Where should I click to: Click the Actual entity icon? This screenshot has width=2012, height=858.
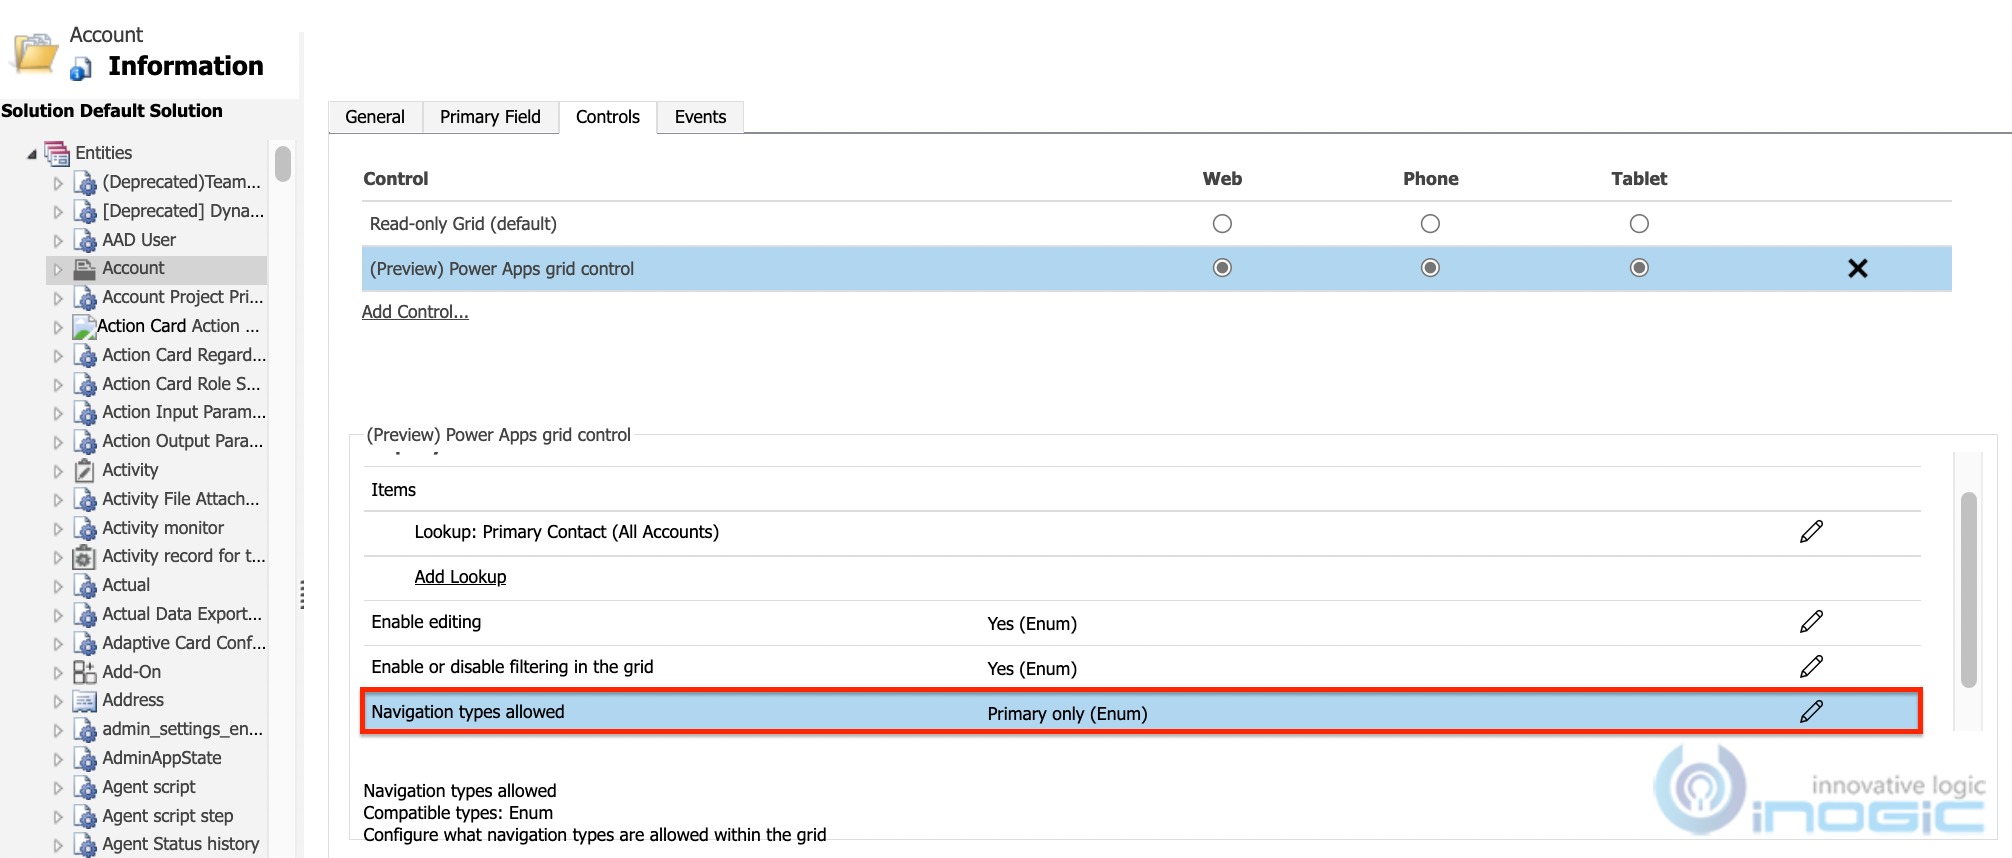point(86,585)
